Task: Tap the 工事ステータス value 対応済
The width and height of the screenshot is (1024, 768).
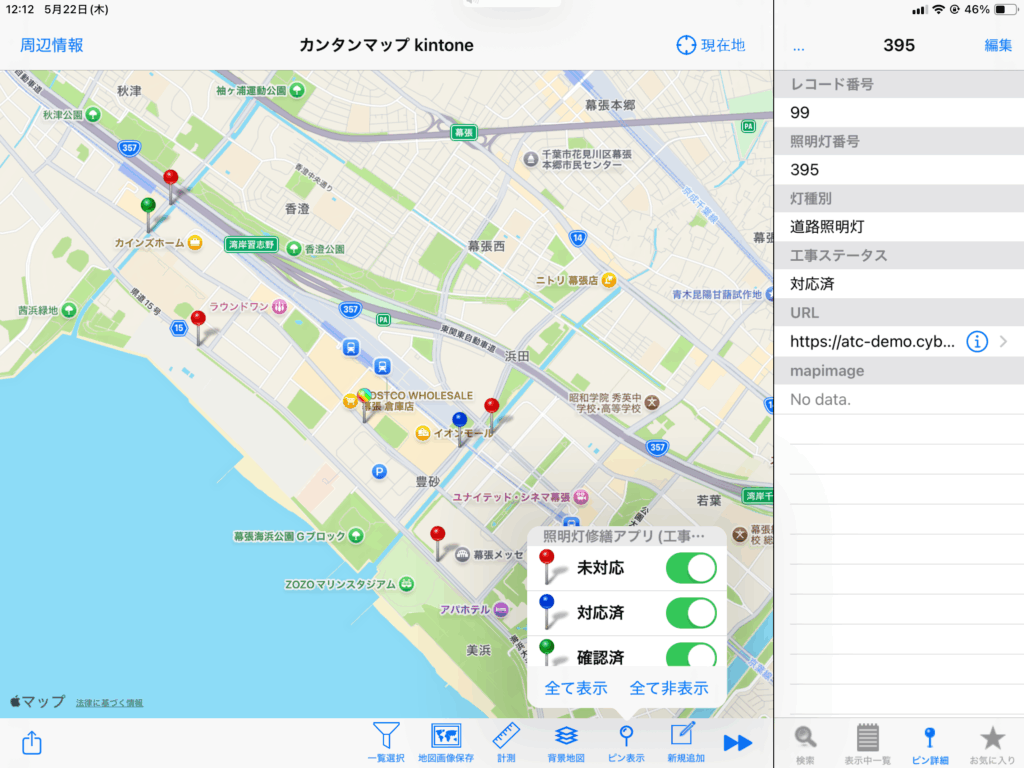Action: [x=812, y=284]
